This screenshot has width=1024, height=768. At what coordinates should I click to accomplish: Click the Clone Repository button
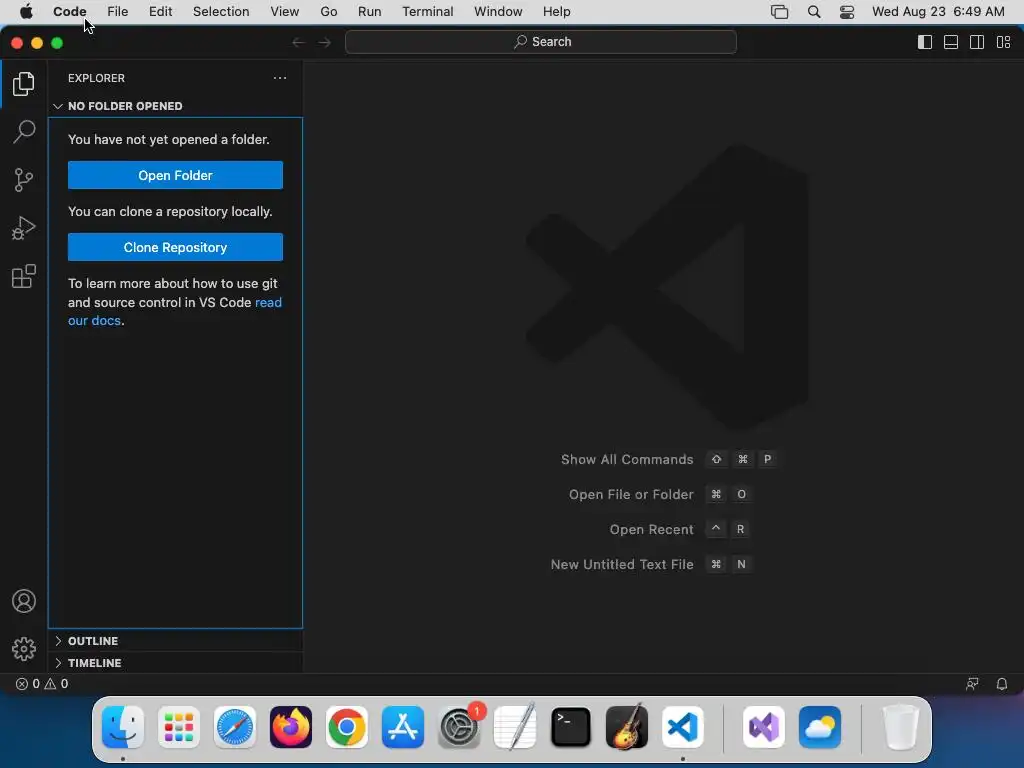(175, 247)
